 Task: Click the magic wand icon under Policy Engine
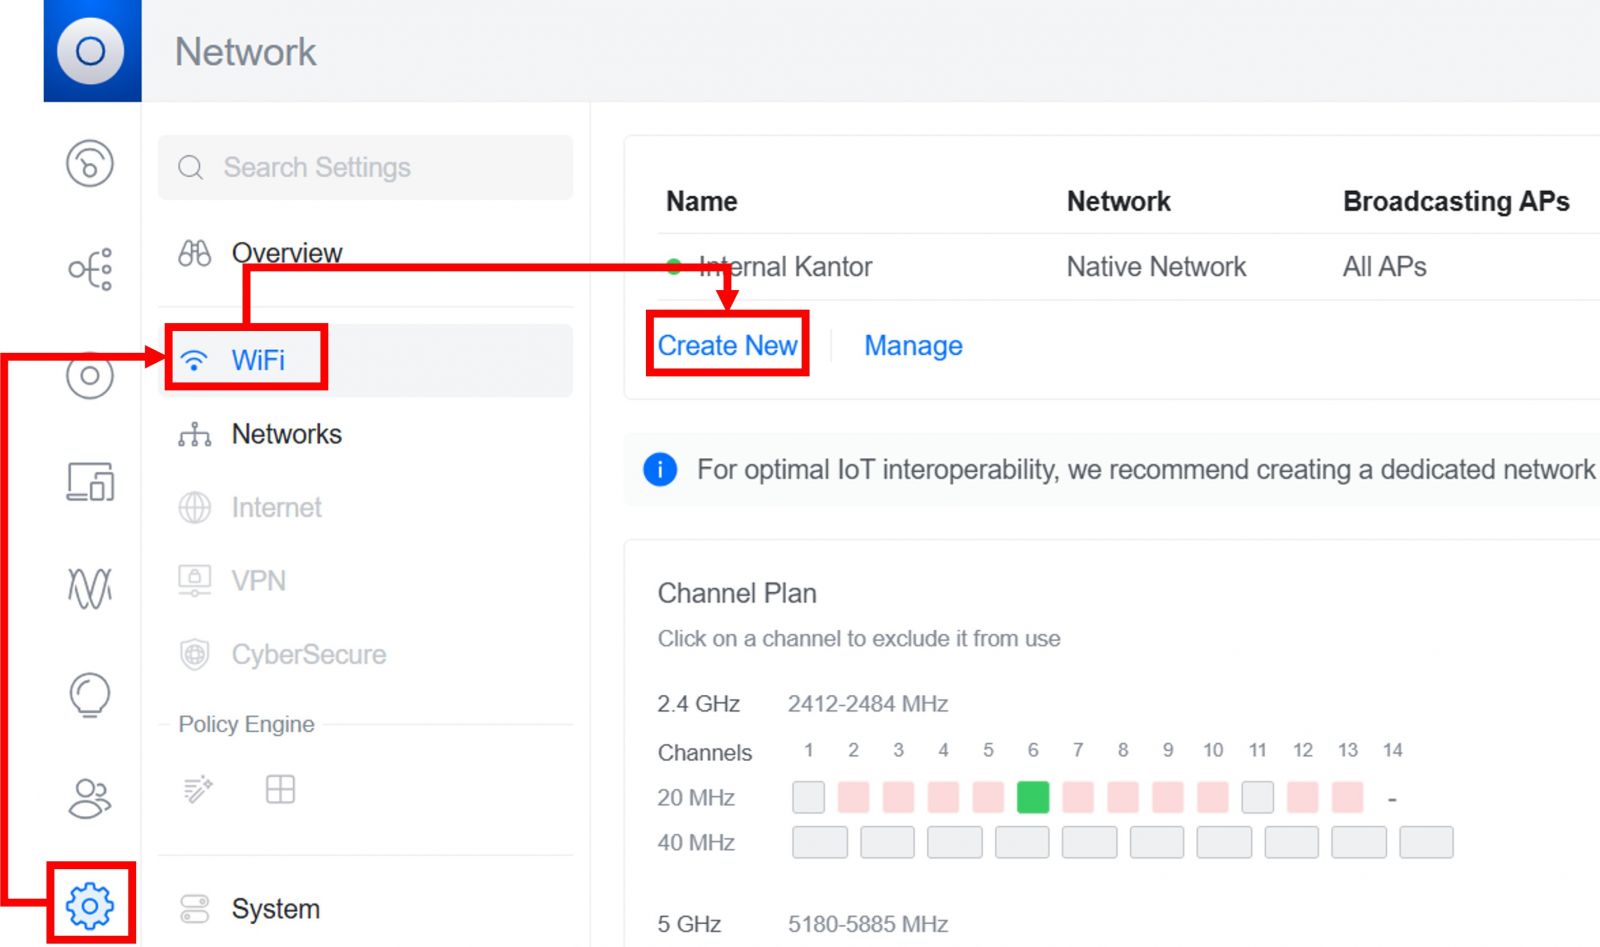(x=198, y=789)
